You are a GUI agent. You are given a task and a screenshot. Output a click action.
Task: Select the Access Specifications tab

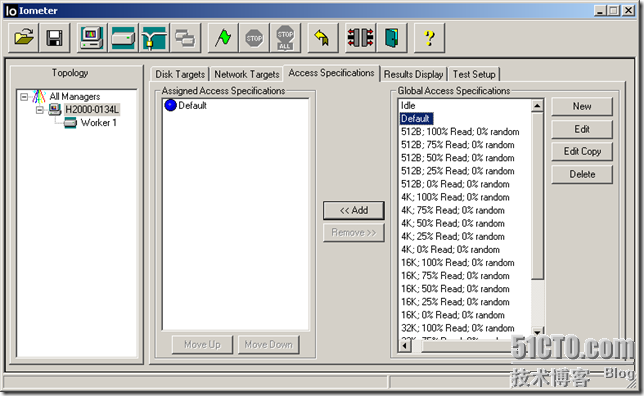tap(331, 73)
